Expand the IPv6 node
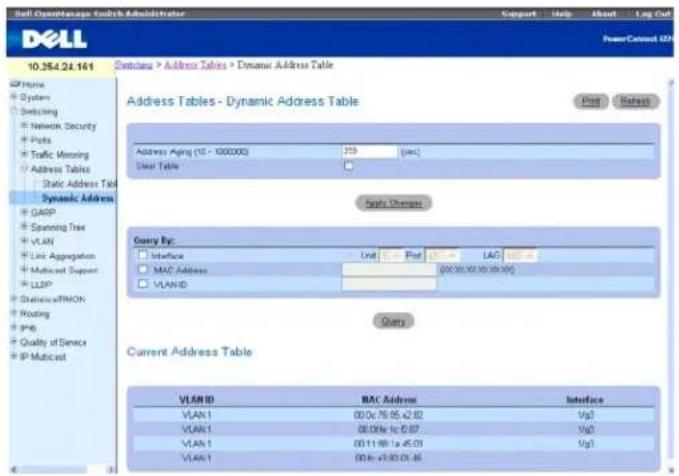Viewport: 679px width, 476px height. 14,327
